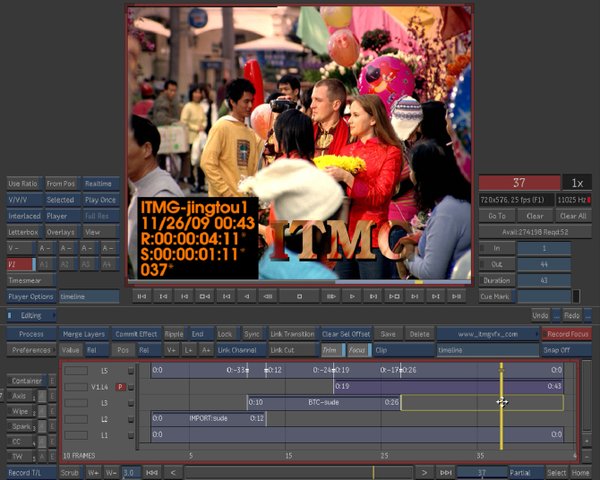Open the Player Options menu

point(31,297)
